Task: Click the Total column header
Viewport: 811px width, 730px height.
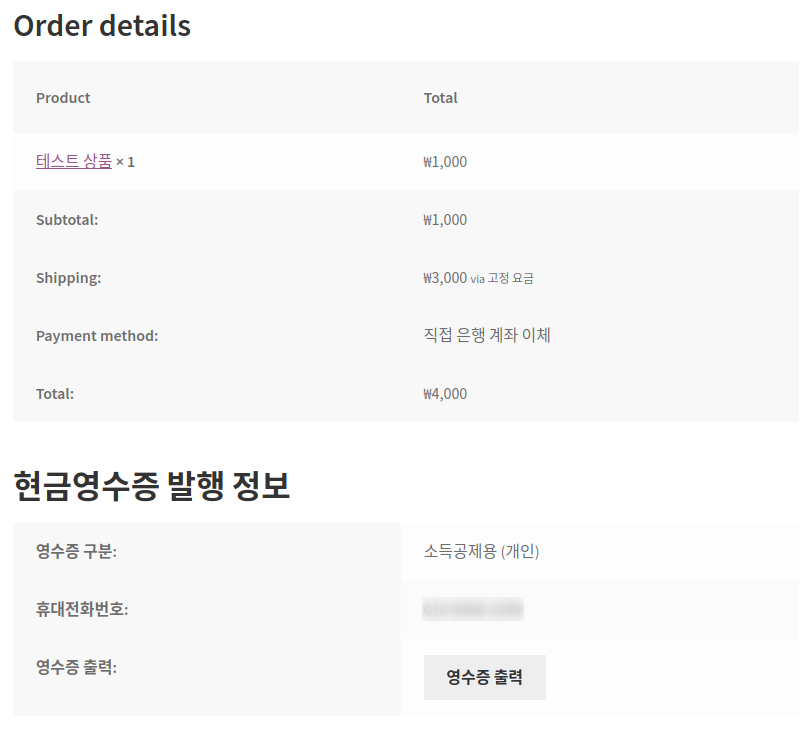Action: [x=440, y=98]
